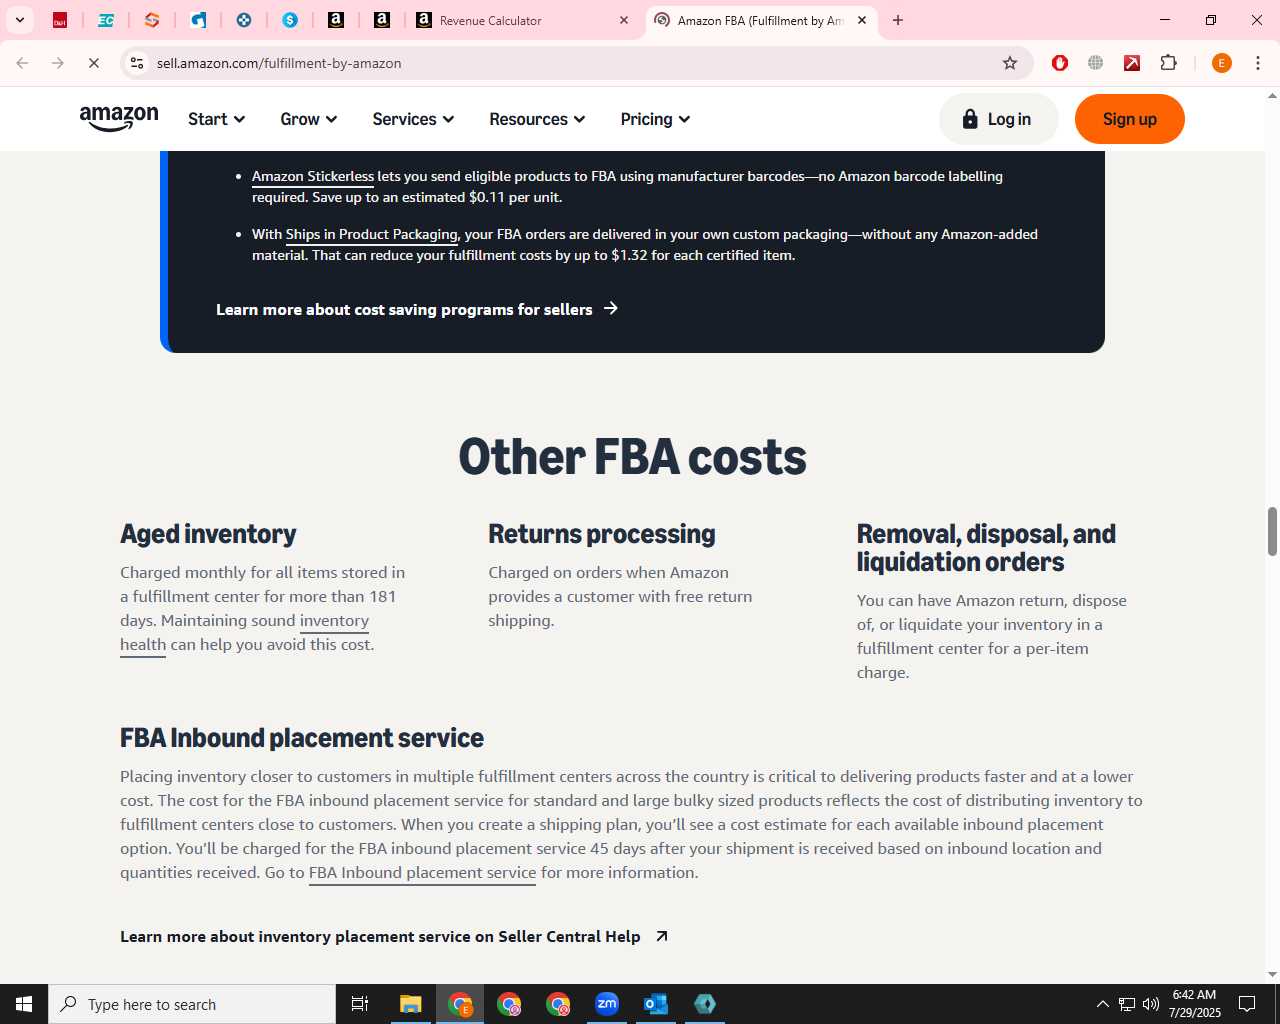Click the Aged inventory heading
The image size is (1280, 1024).
coord(208,534)
